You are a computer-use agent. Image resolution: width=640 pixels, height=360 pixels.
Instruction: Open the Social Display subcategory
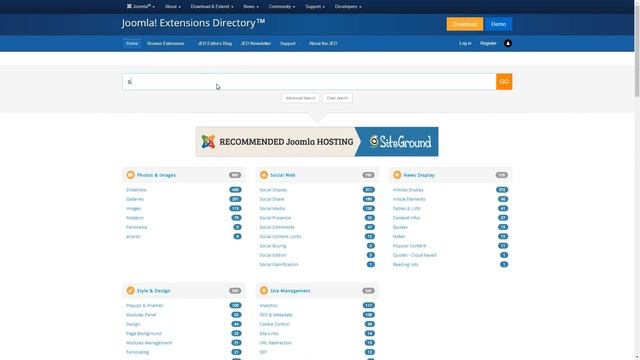(273, 190)
